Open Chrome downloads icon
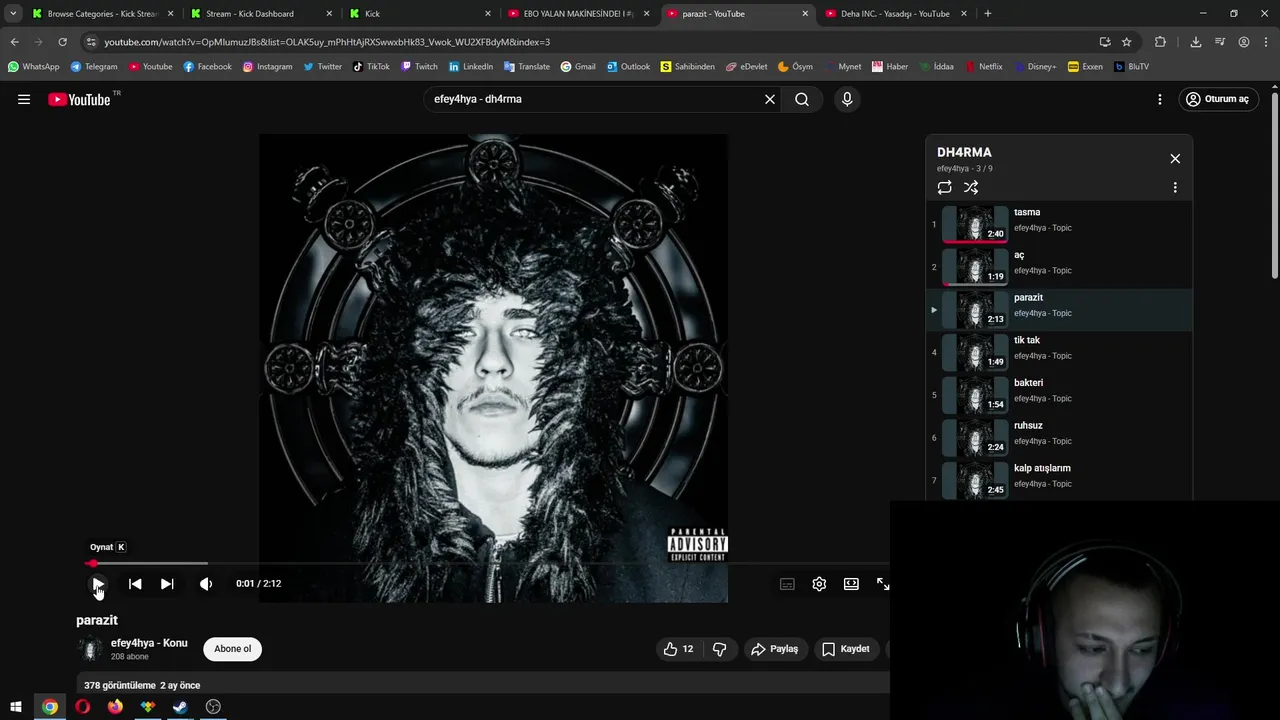Screen dimensions: 1280x720 coord(1195,42)
